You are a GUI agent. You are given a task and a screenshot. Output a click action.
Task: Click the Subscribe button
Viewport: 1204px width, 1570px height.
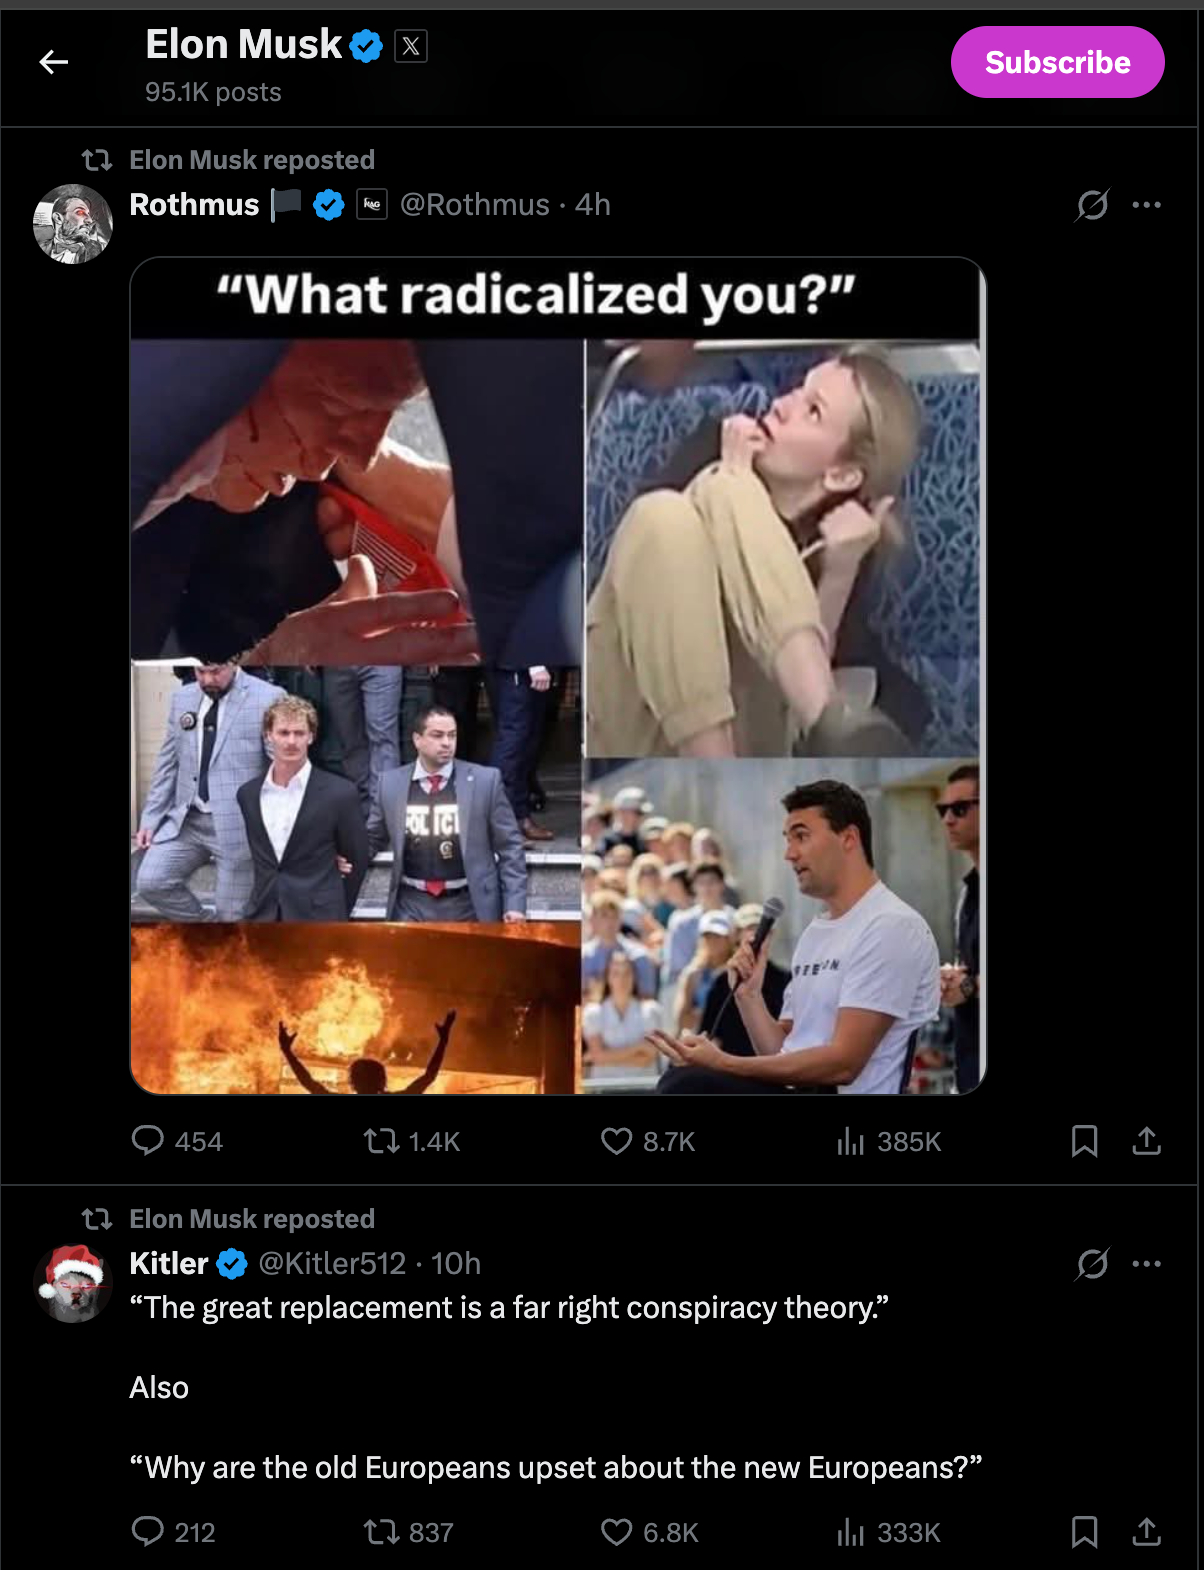click(1057, 63)
